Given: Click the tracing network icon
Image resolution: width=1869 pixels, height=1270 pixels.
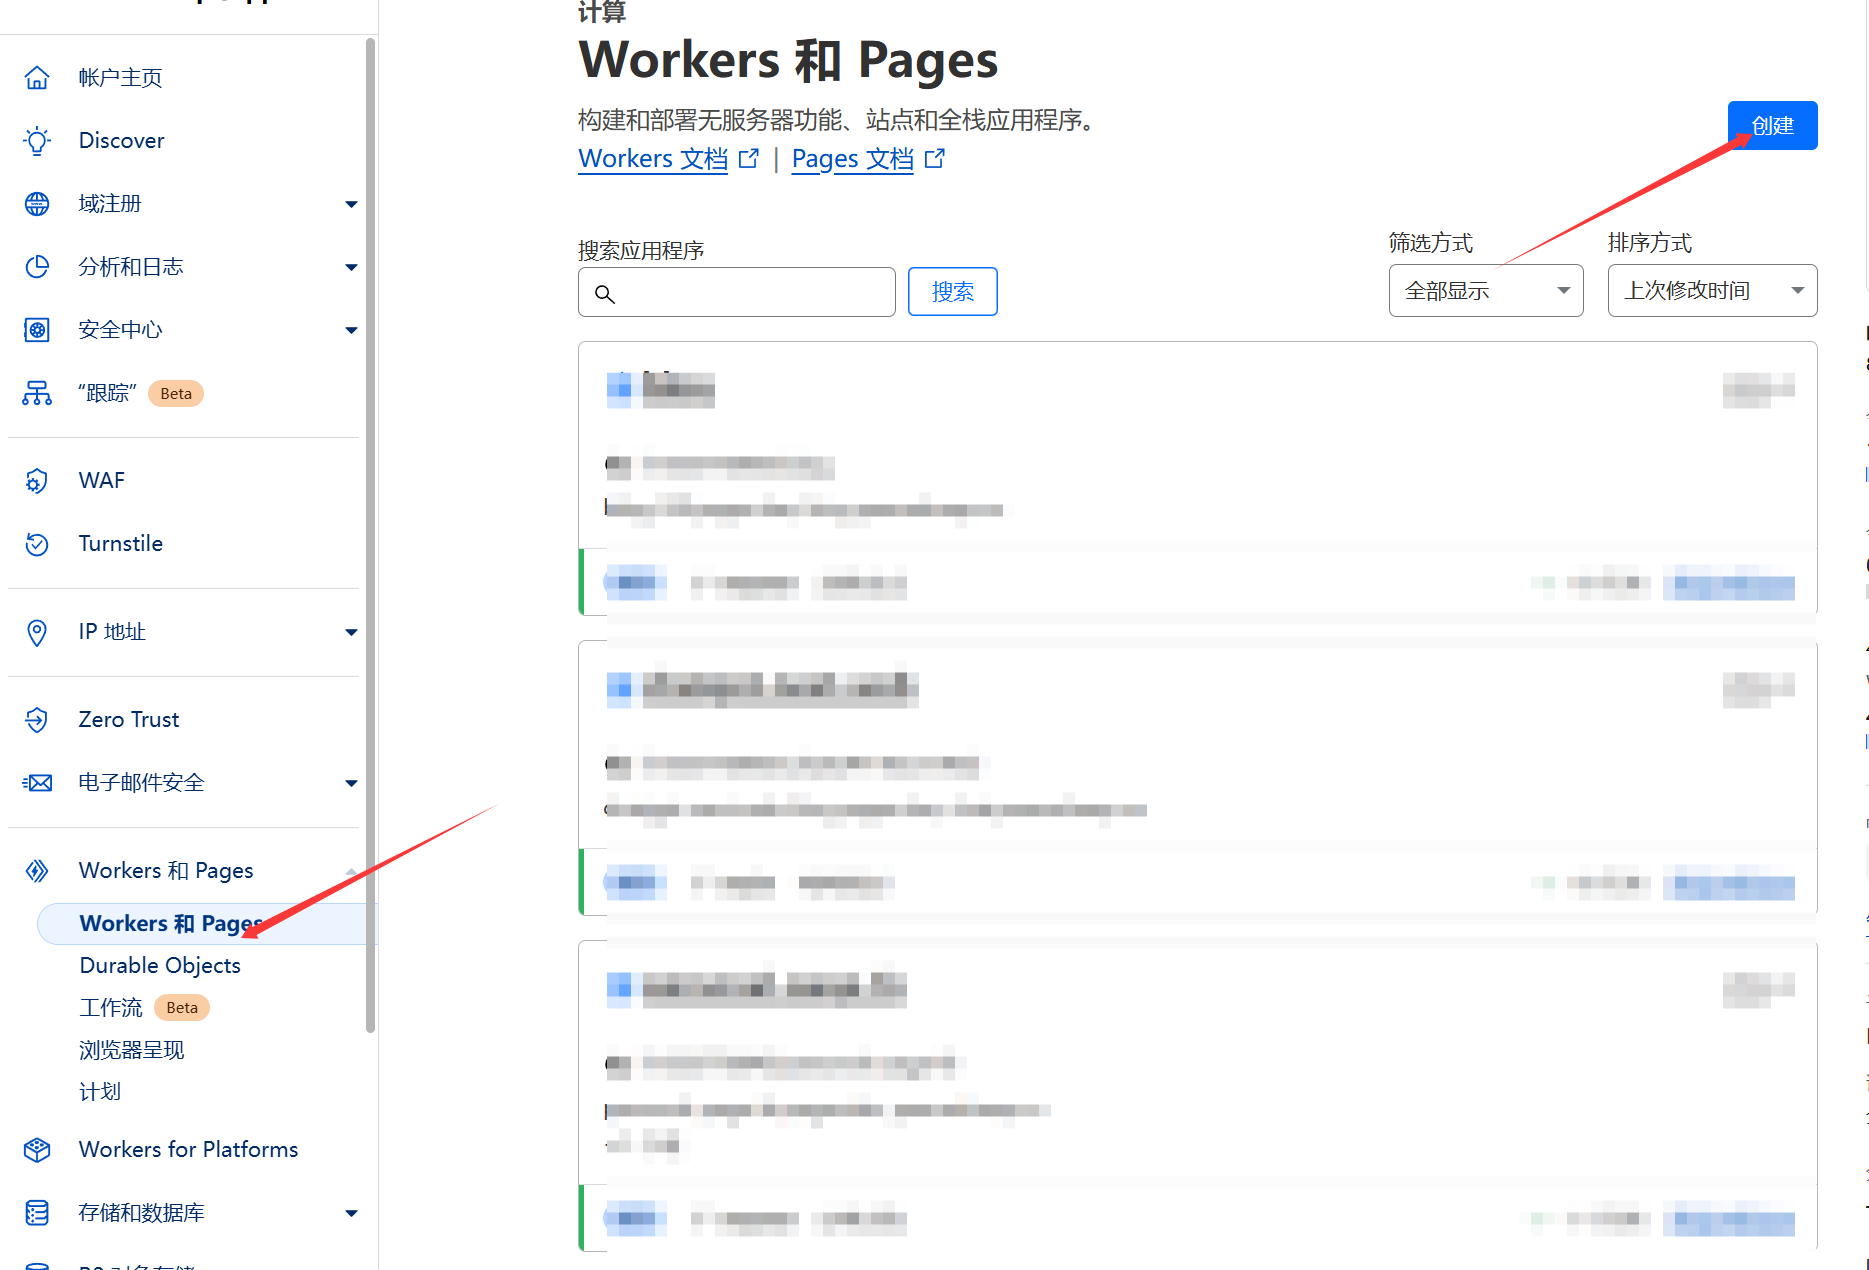Looking at the screenshot, I should (37, 393).
